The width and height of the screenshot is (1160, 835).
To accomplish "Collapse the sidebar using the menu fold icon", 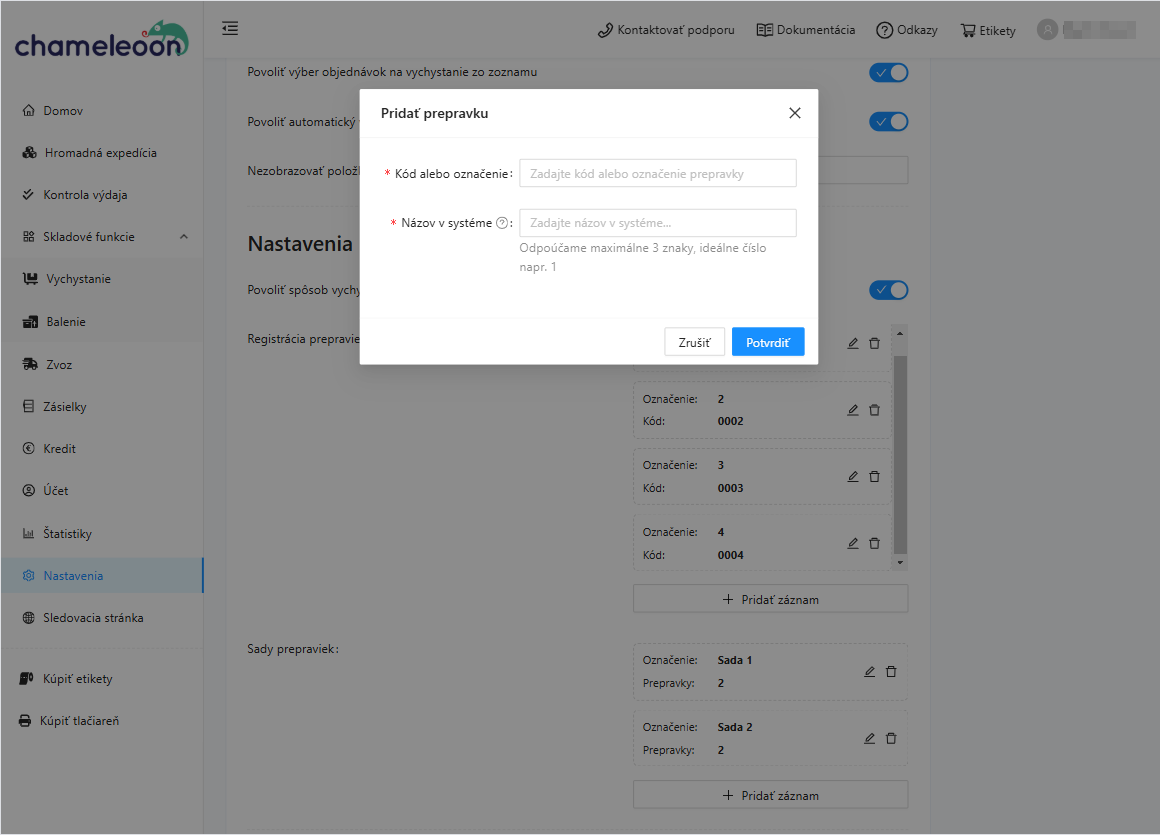I will coord(230,29).
